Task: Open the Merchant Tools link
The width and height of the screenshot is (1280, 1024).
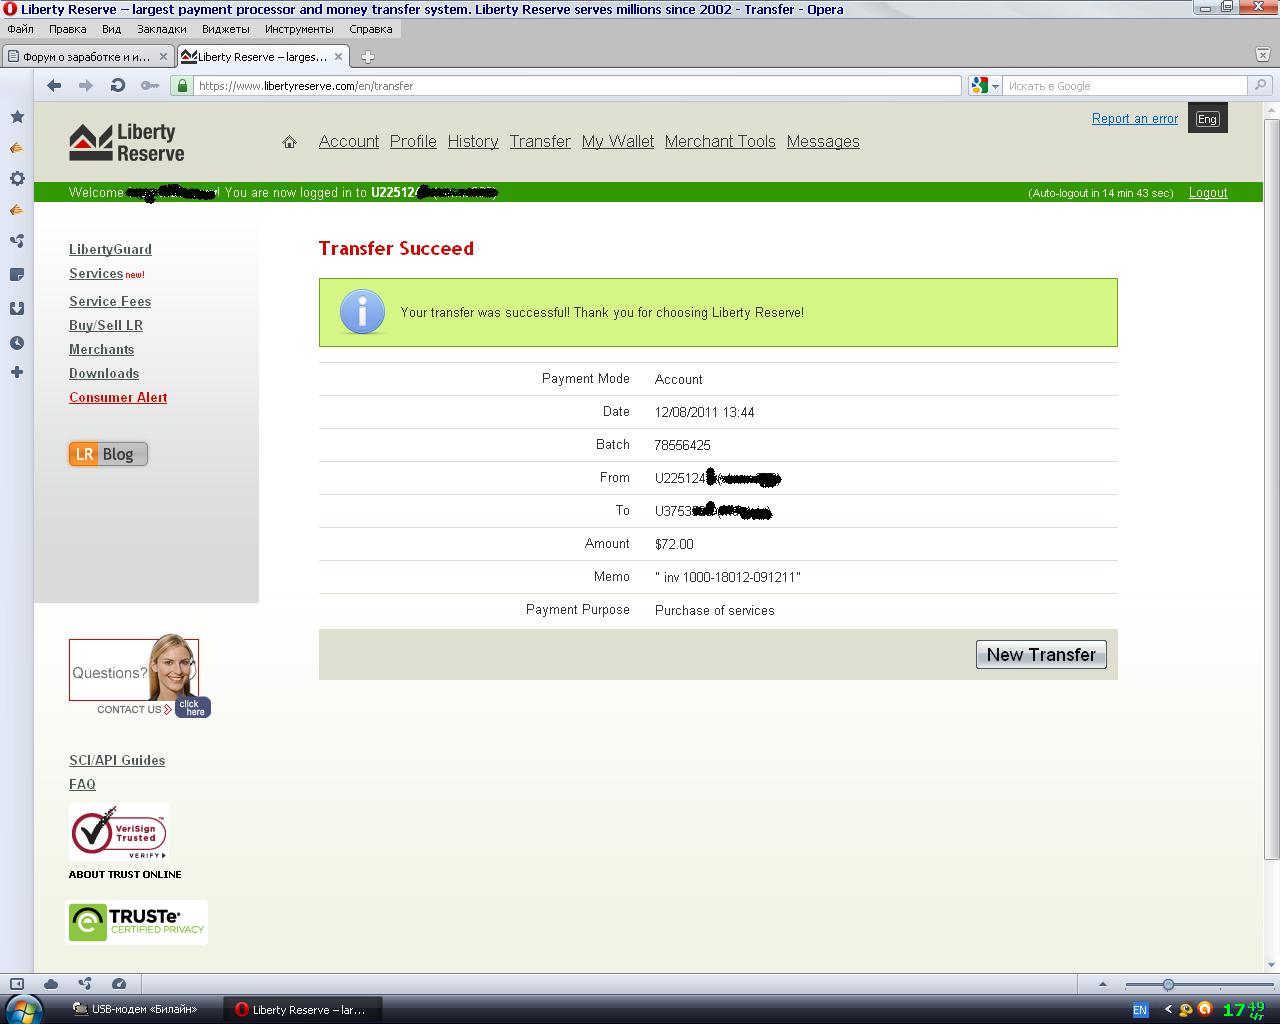Action: click(x=720, y=142)
